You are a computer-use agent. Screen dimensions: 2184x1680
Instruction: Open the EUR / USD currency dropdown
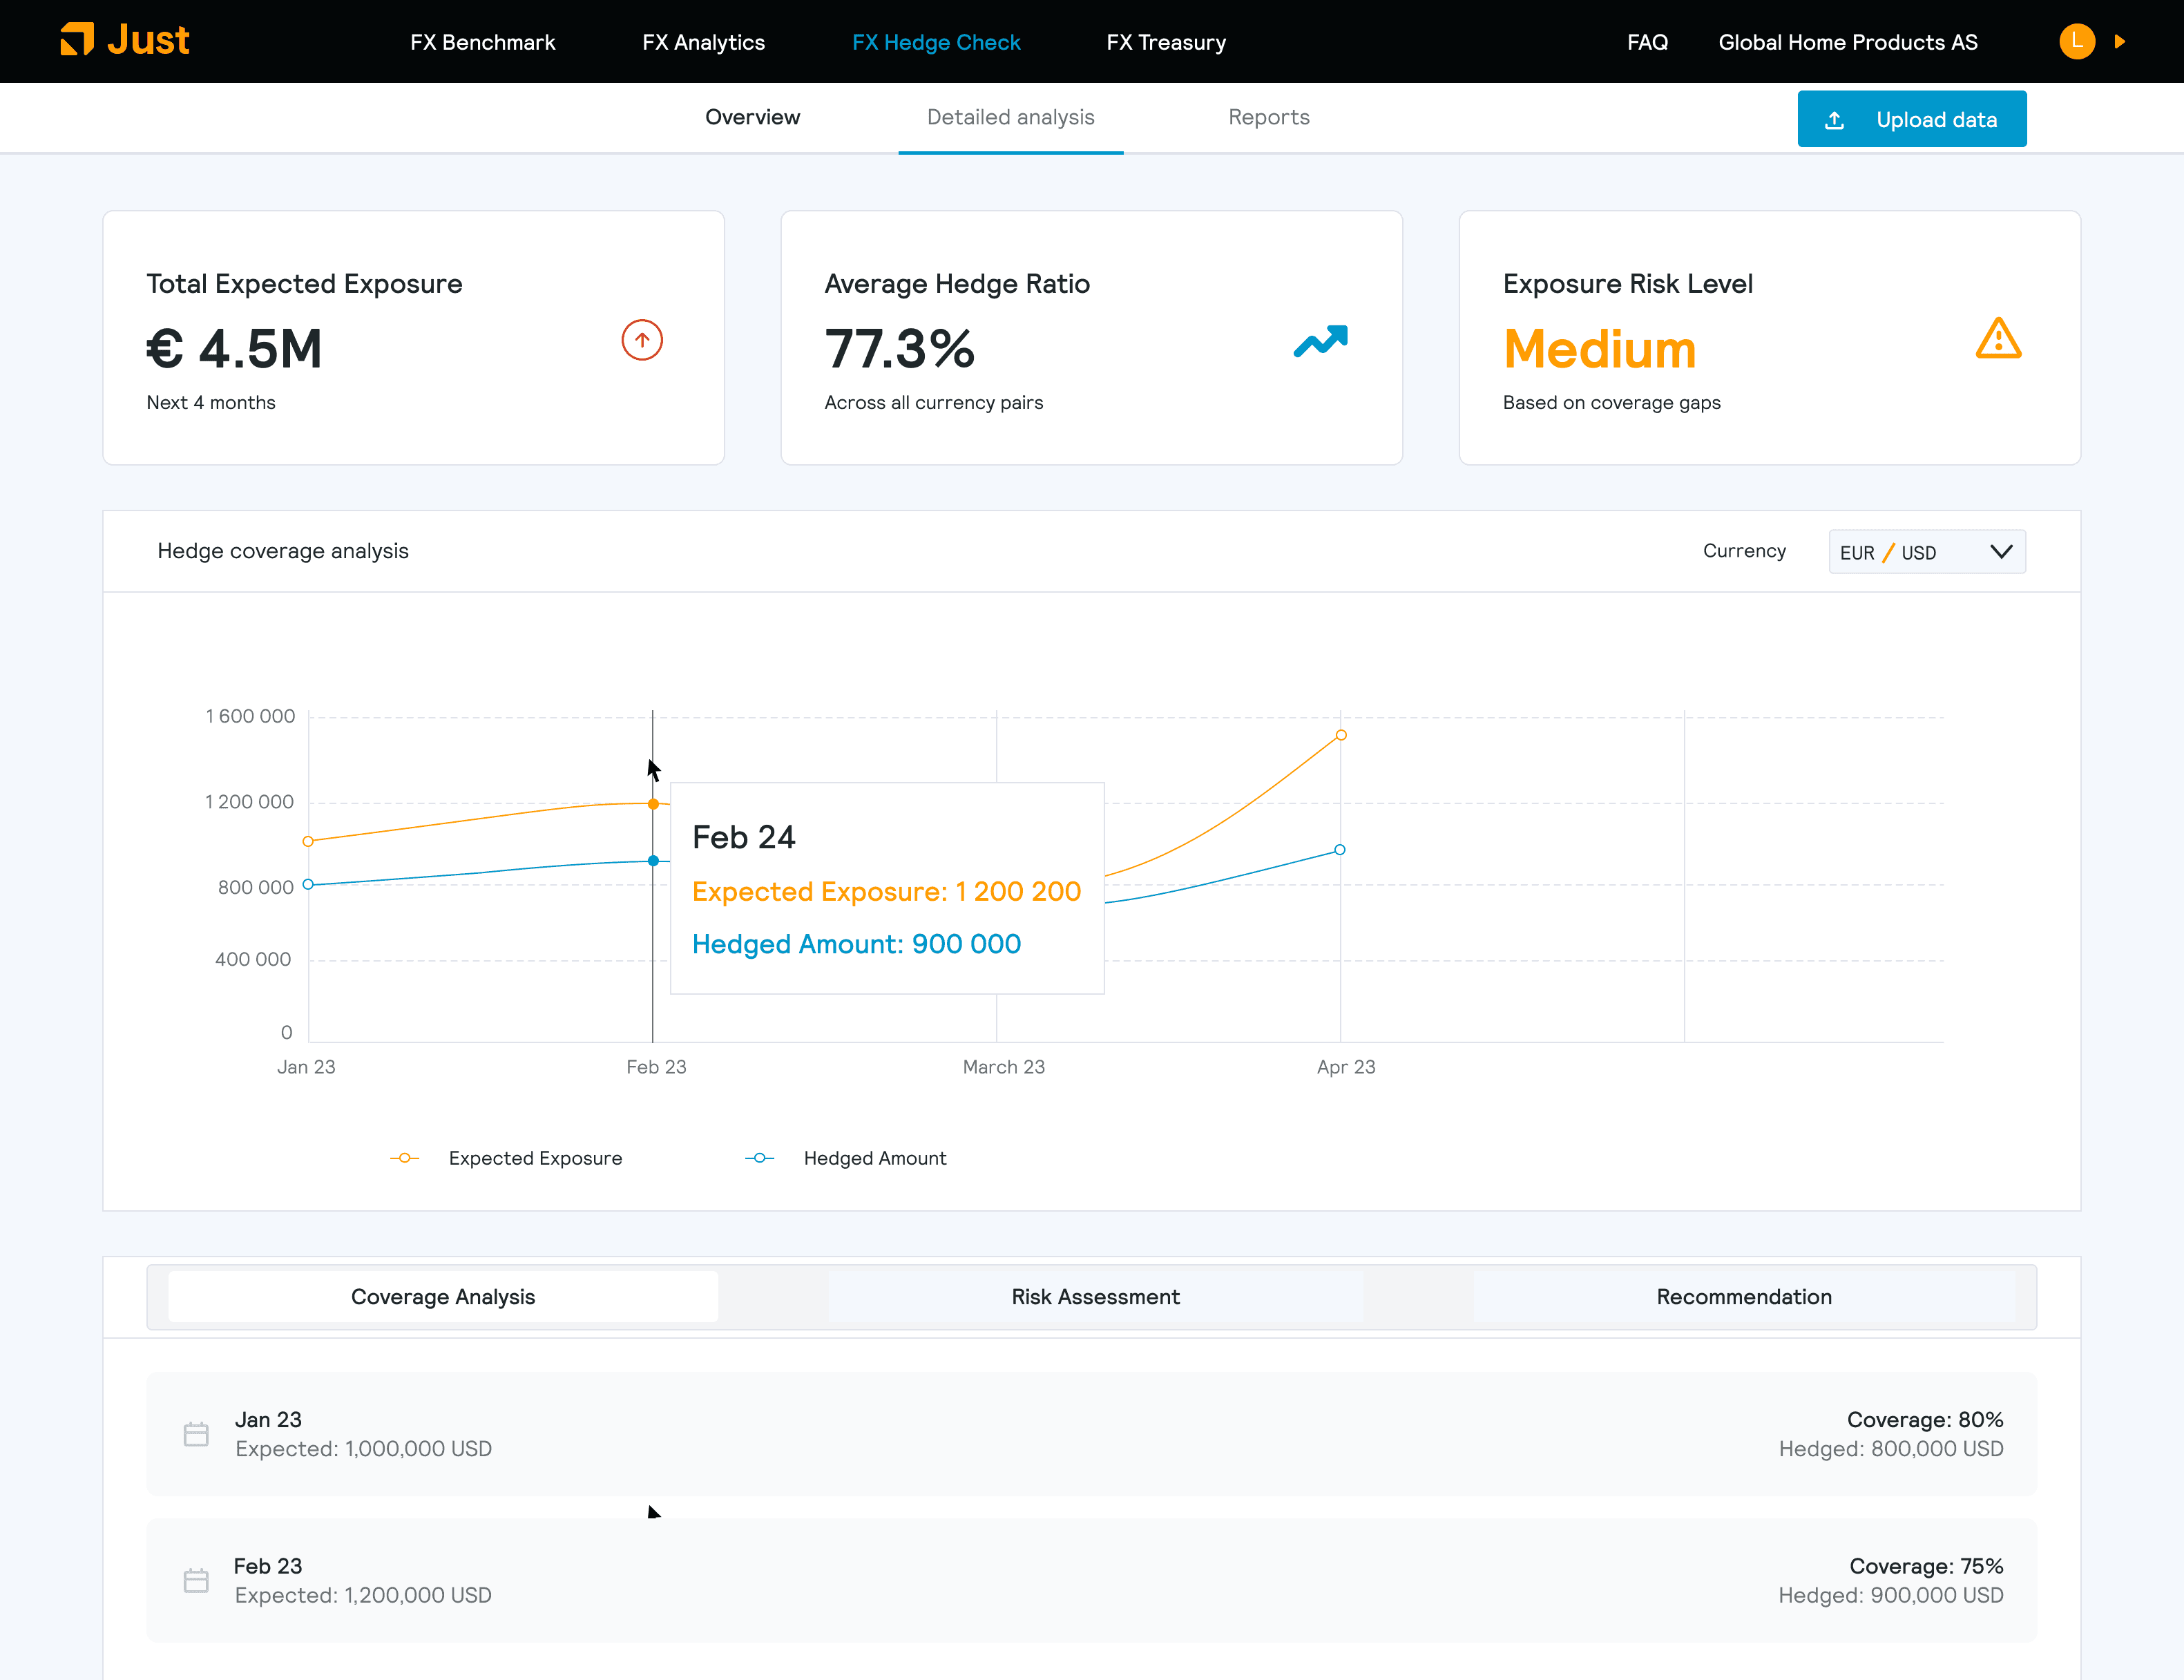pos(1927,552)
